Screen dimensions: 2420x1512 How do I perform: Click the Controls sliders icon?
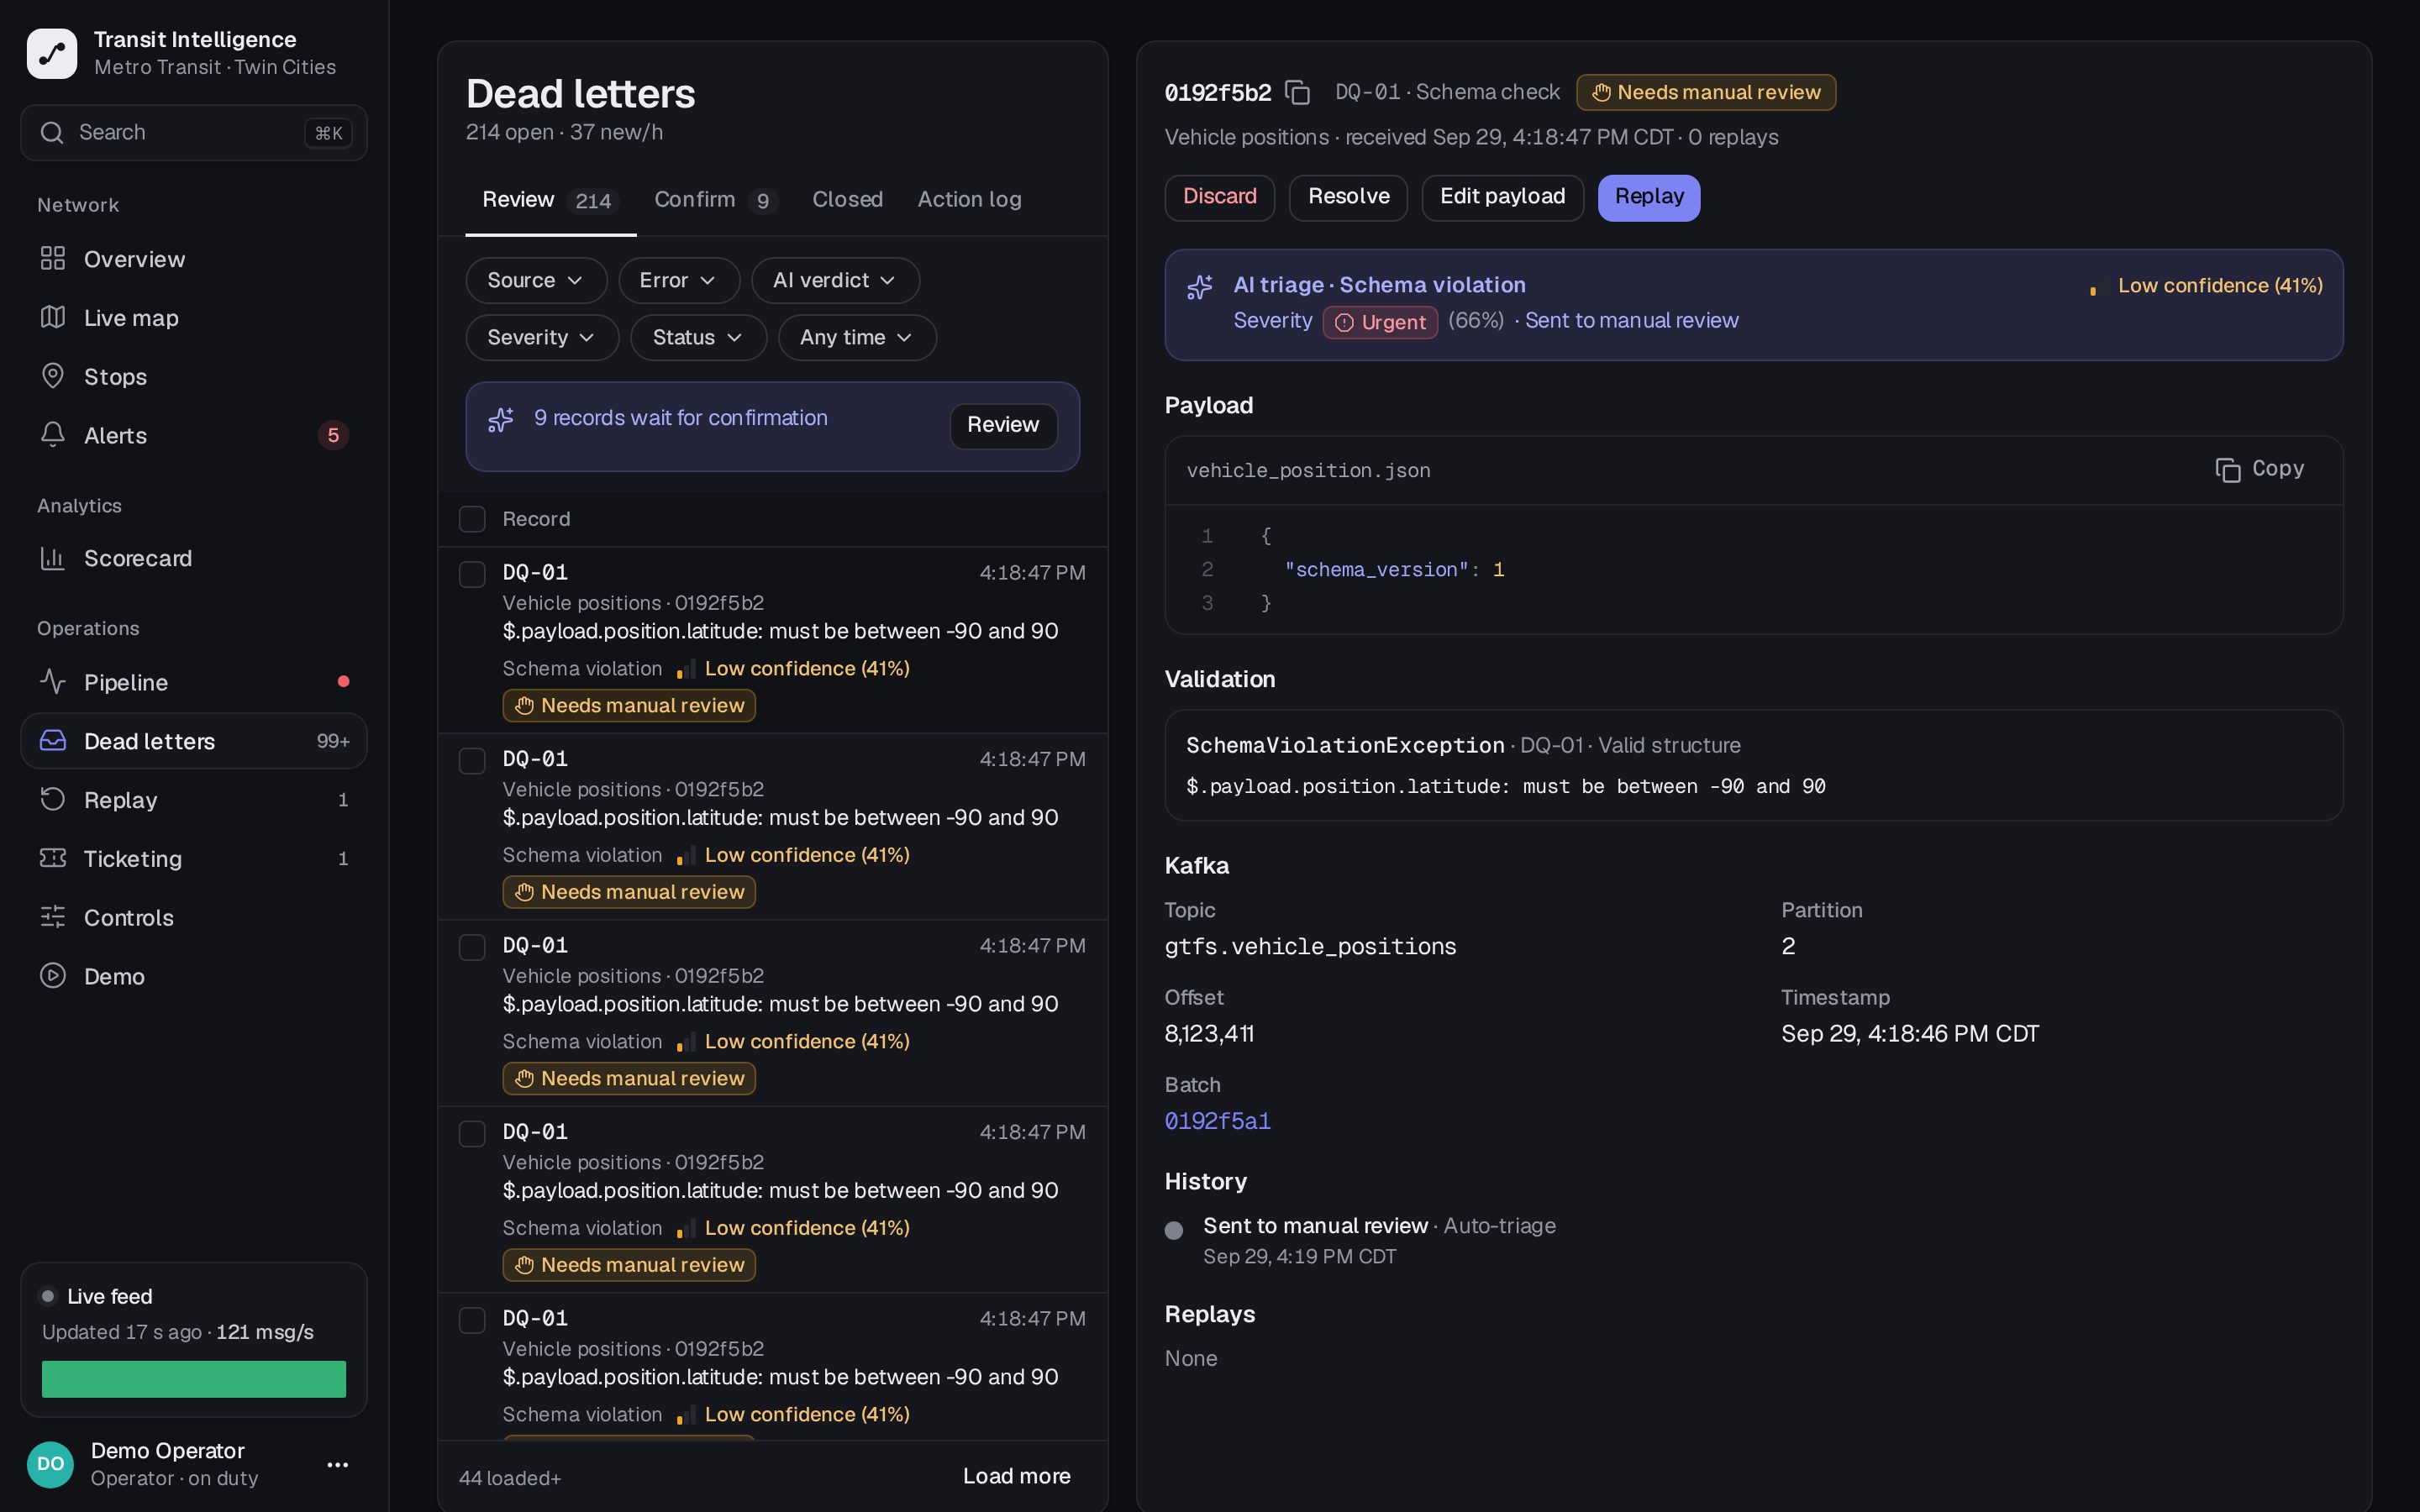pyautogui.click(x=53, y=917)
